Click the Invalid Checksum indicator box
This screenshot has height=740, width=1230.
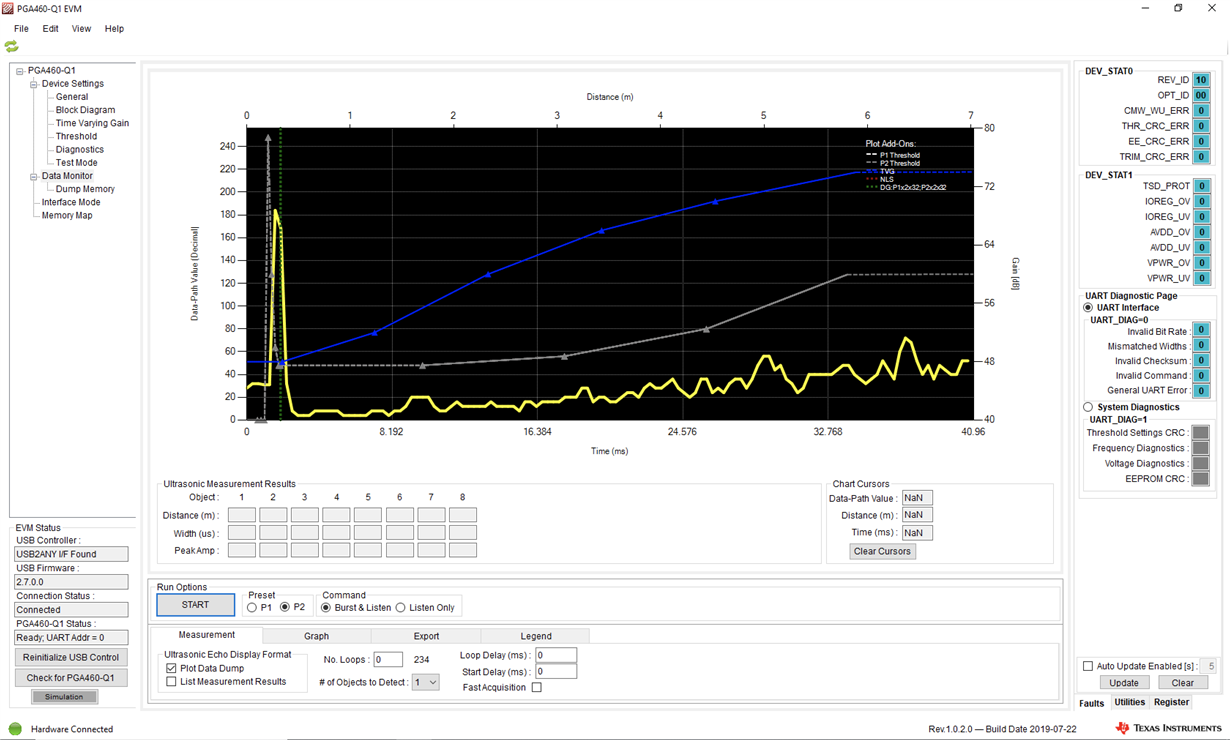pyautogui.click(x=1201, y=361)
